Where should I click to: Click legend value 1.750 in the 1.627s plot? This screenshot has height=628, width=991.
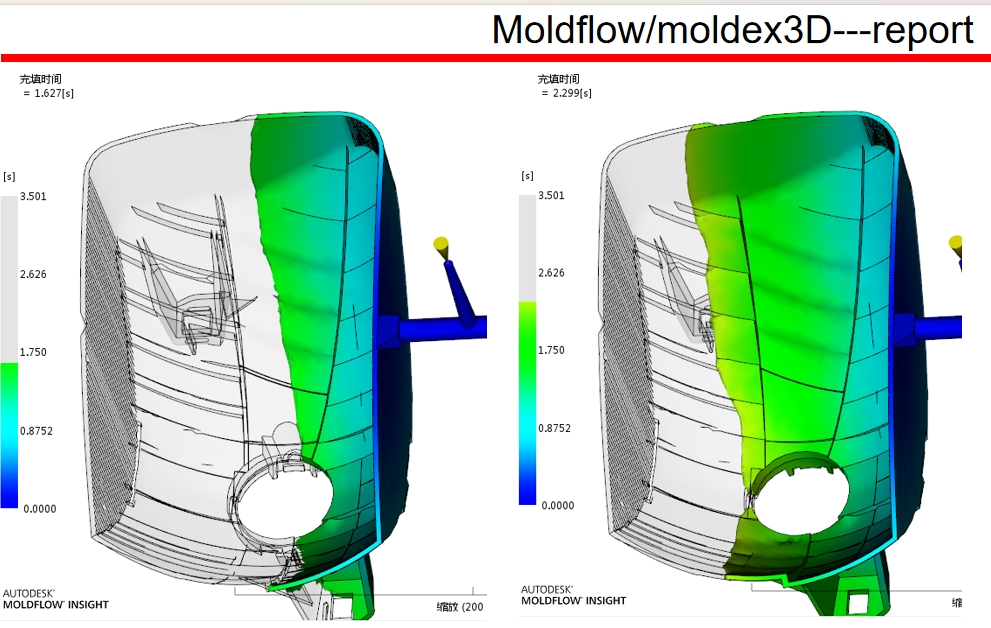[33, 352]
